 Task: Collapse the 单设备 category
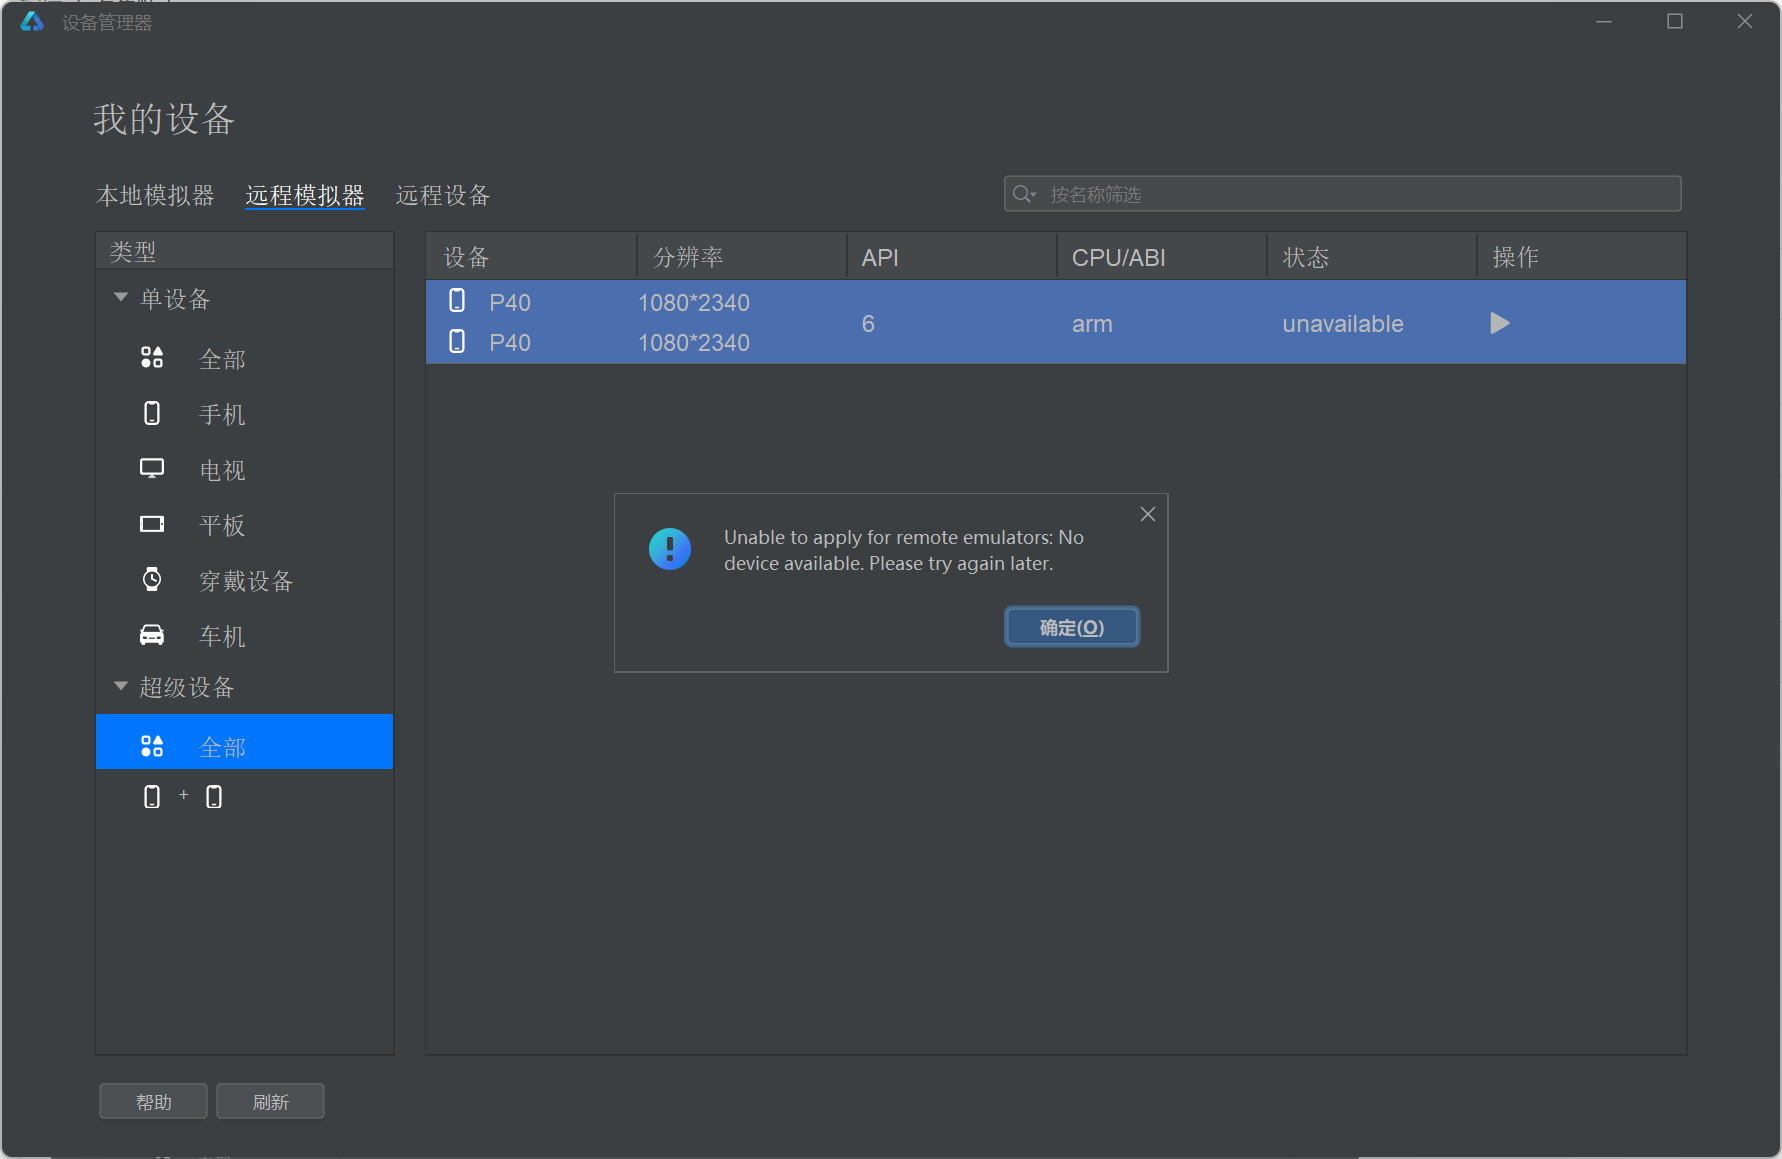click(x=121, y=298)
